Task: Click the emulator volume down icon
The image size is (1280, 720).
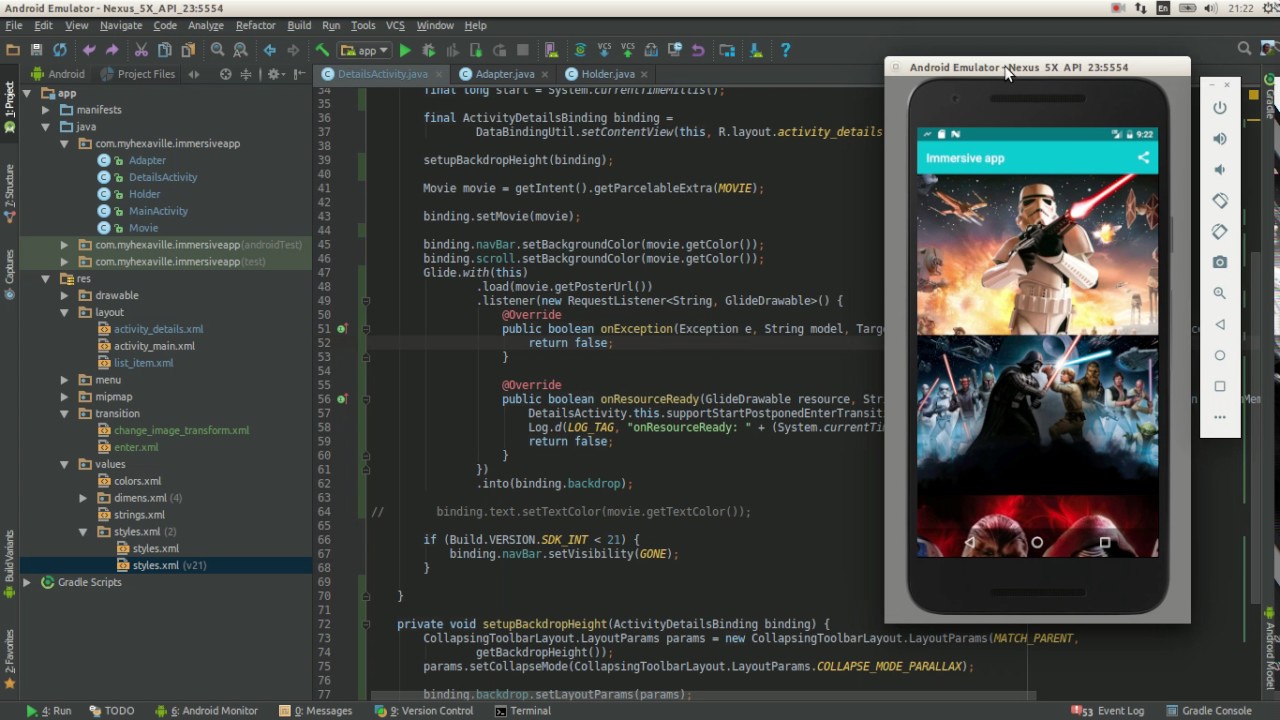Action: [1220, 170]
